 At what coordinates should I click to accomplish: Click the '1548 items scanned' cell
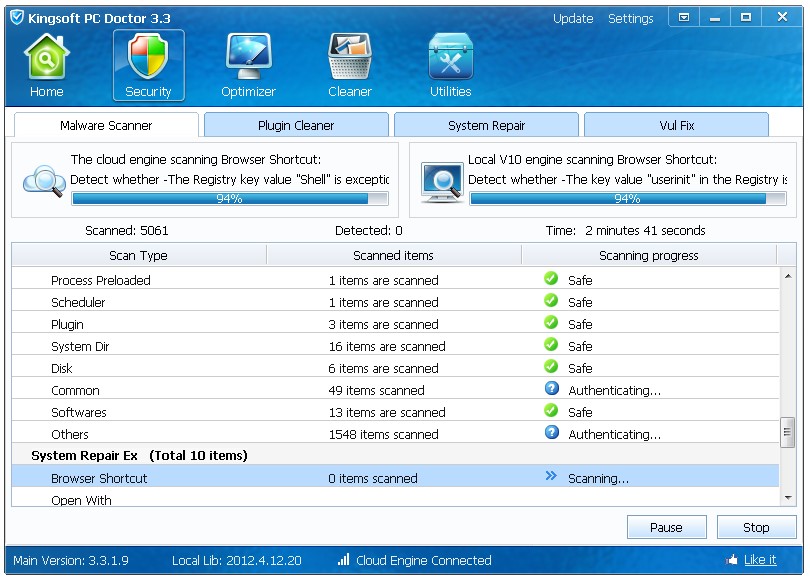click(383, 434)
